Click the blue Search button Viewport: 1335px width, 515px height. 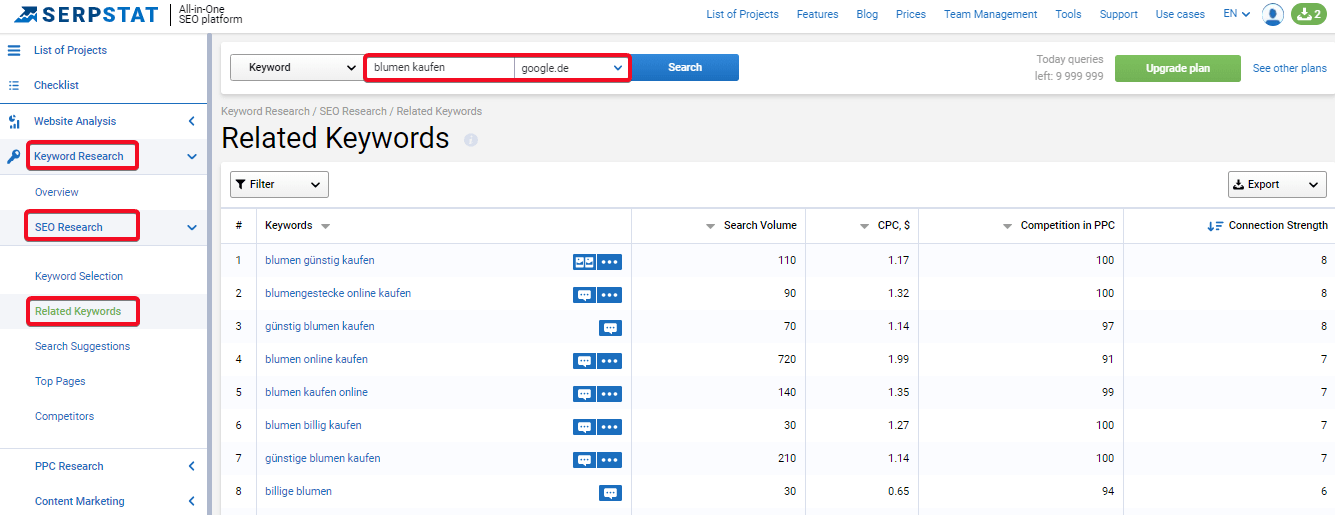pos(685,67)
